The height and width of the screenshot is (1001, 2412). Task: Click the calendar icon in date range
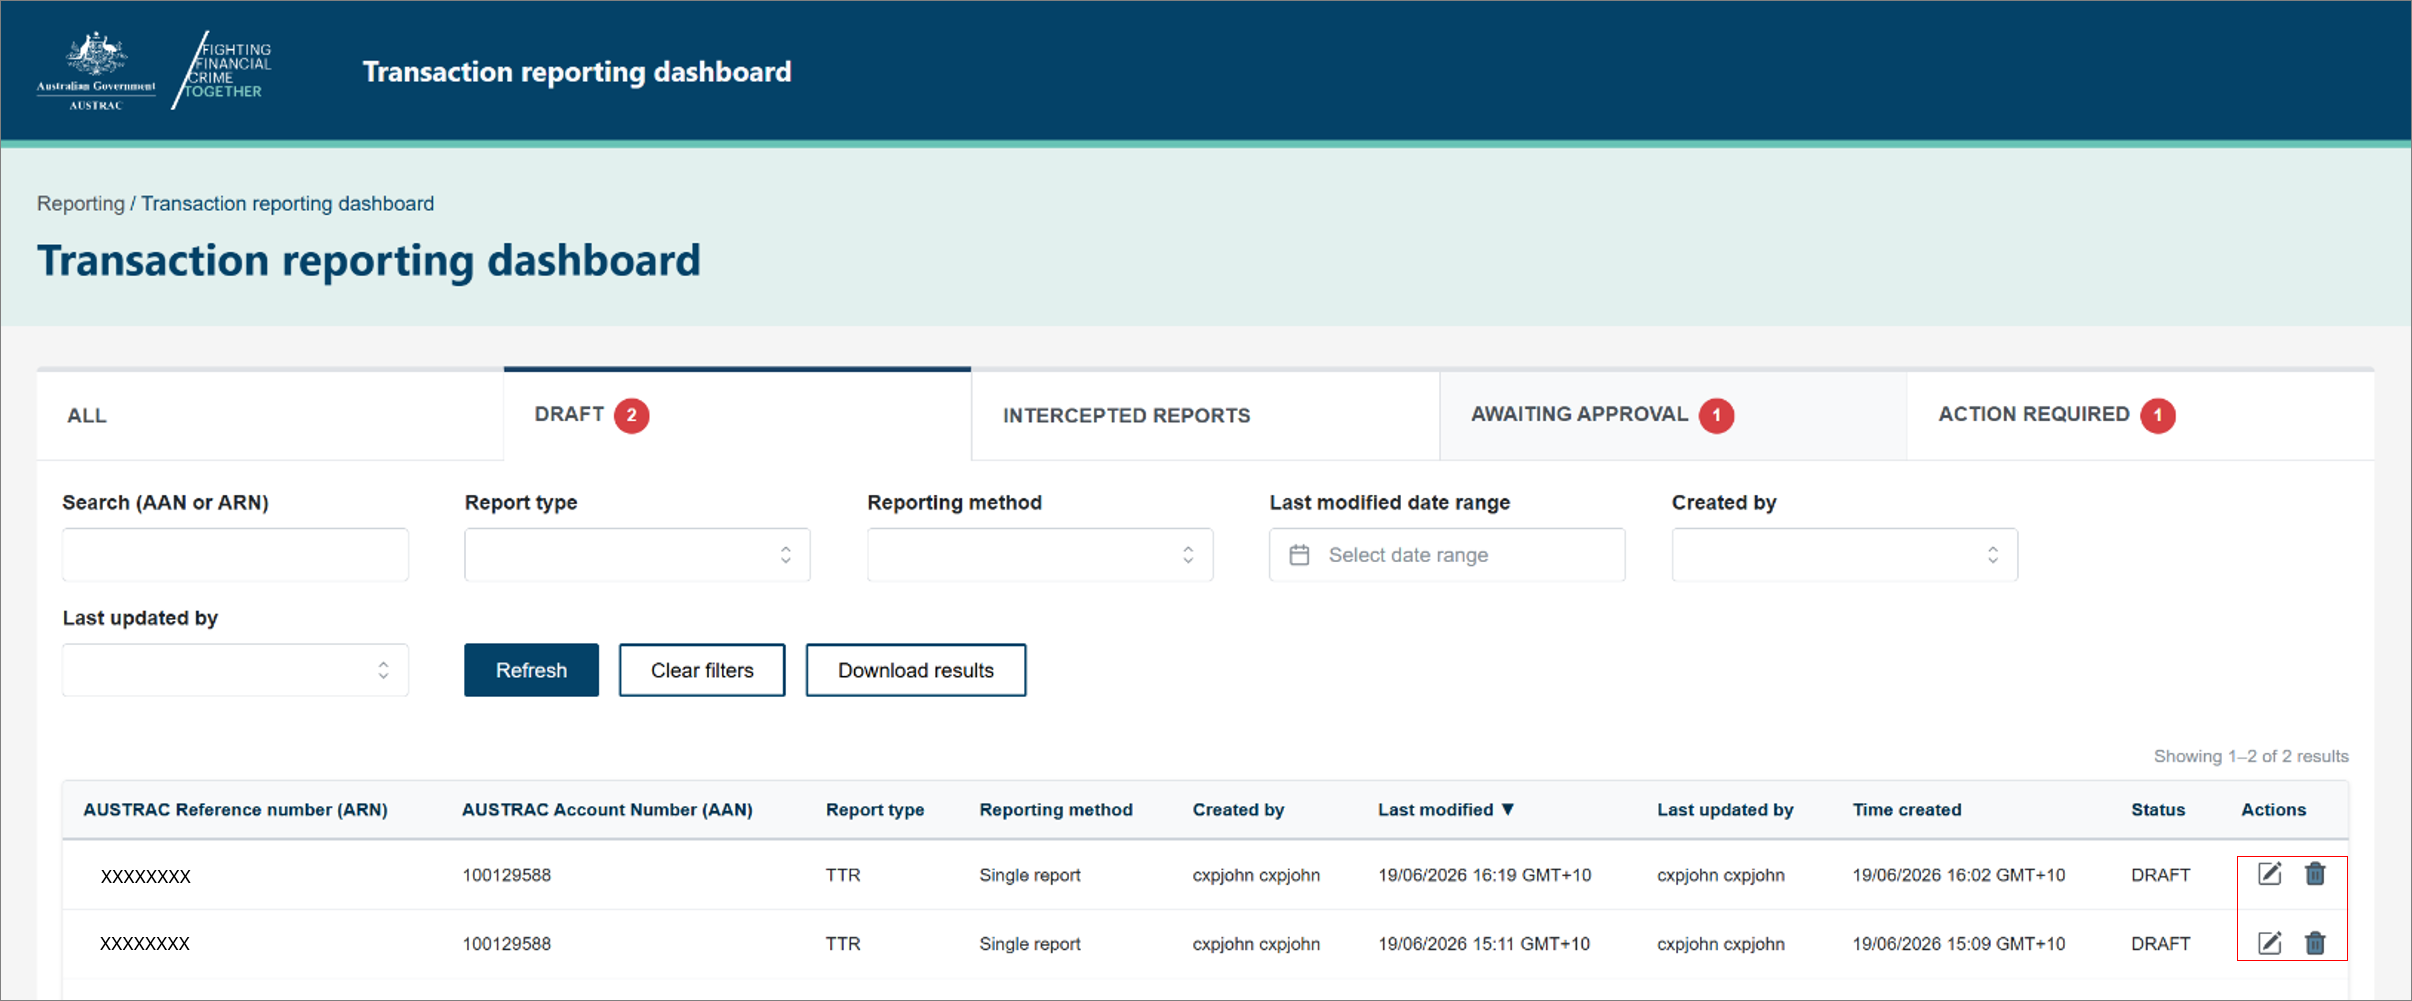point(1299,555)
